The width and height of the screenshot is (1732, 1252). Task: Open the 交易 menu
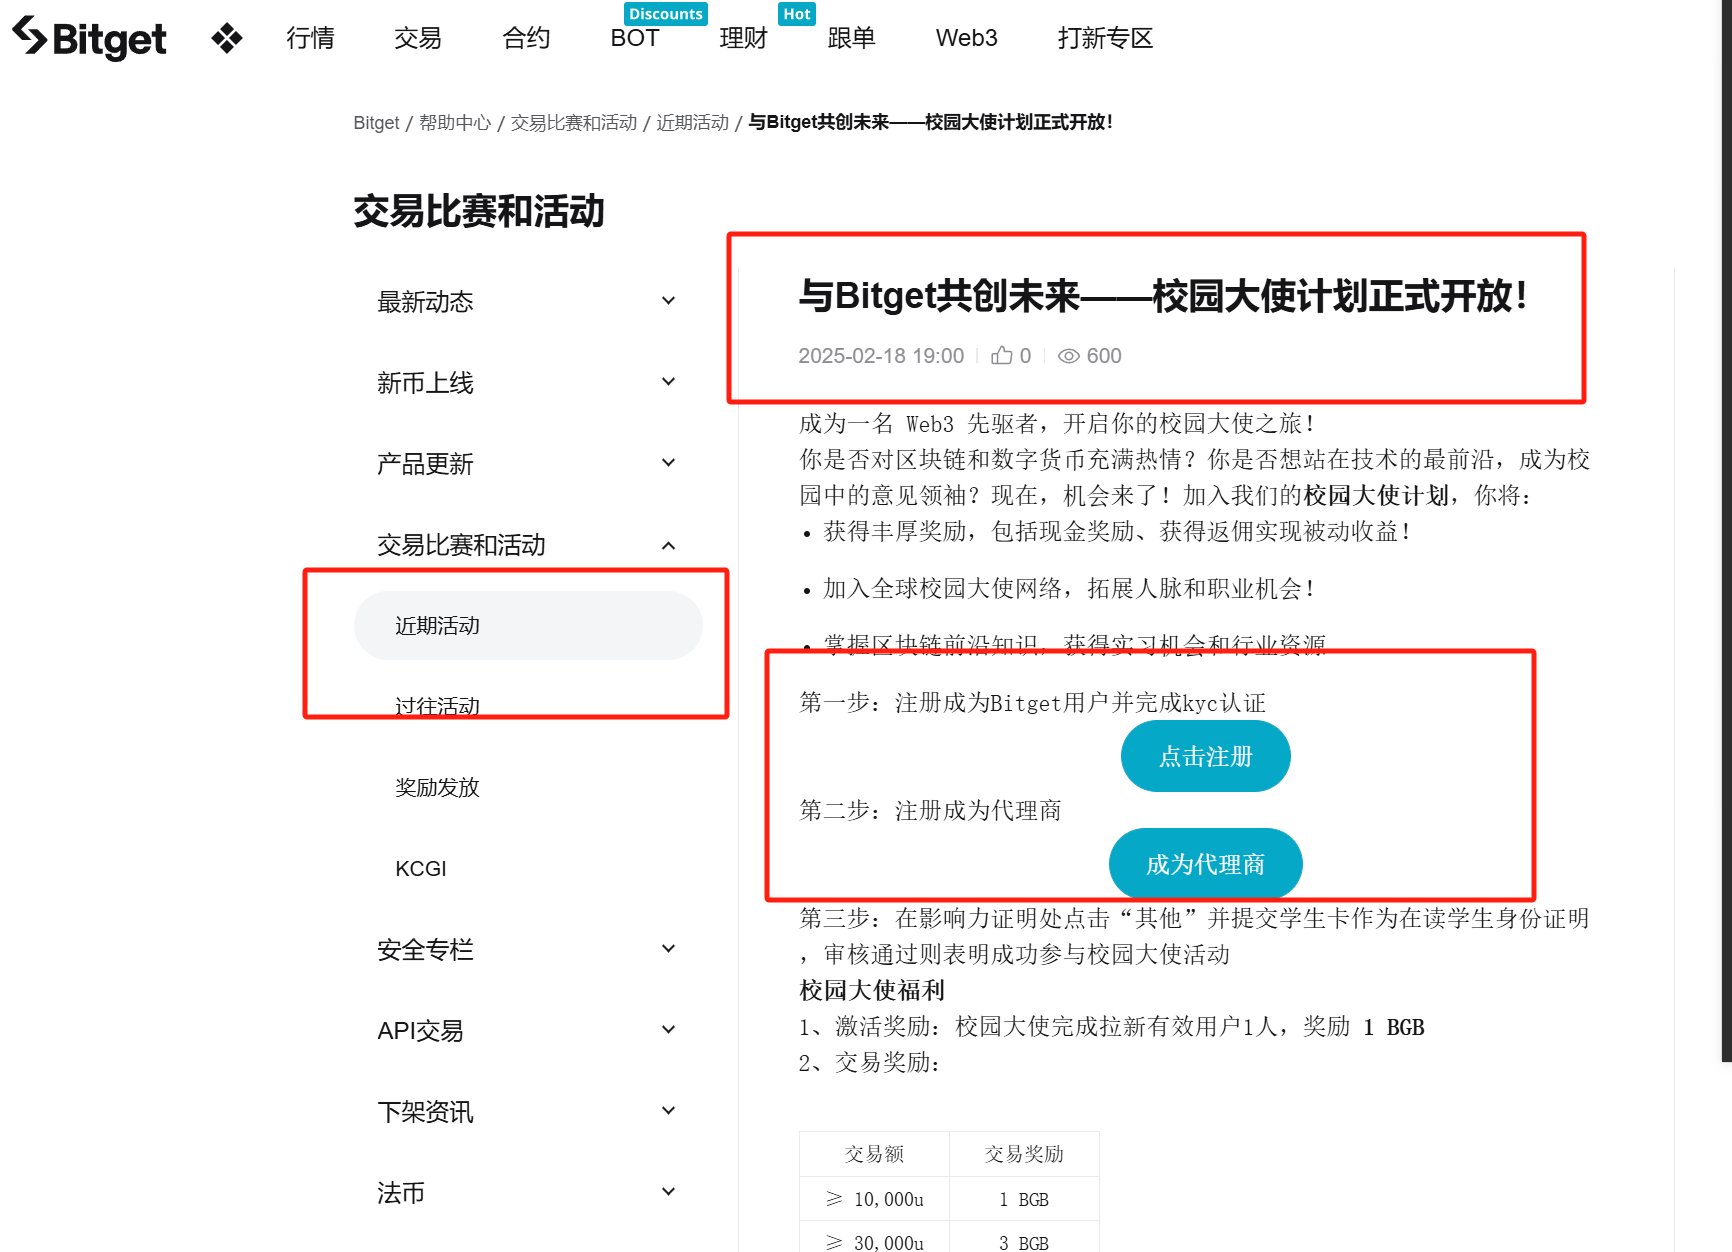pyautogui.click(x=418, y=38)
